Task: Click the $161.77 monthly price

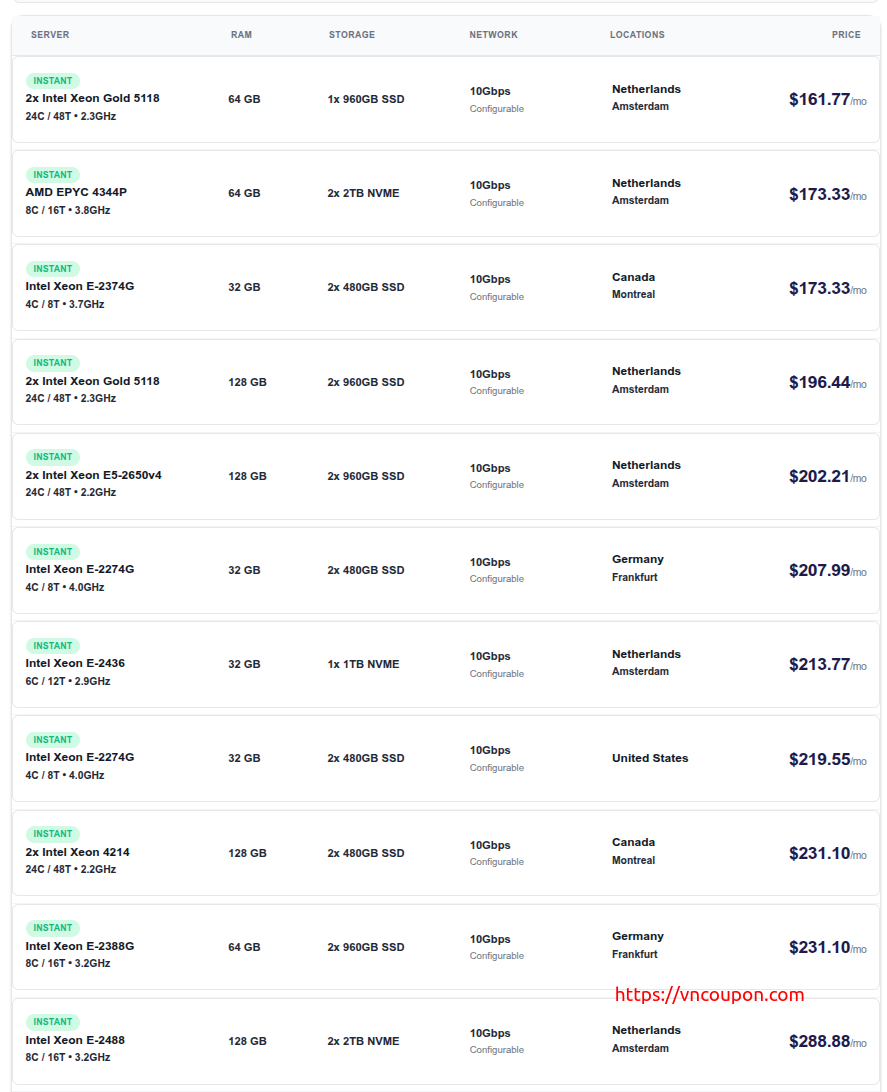Action: (819, 100)
